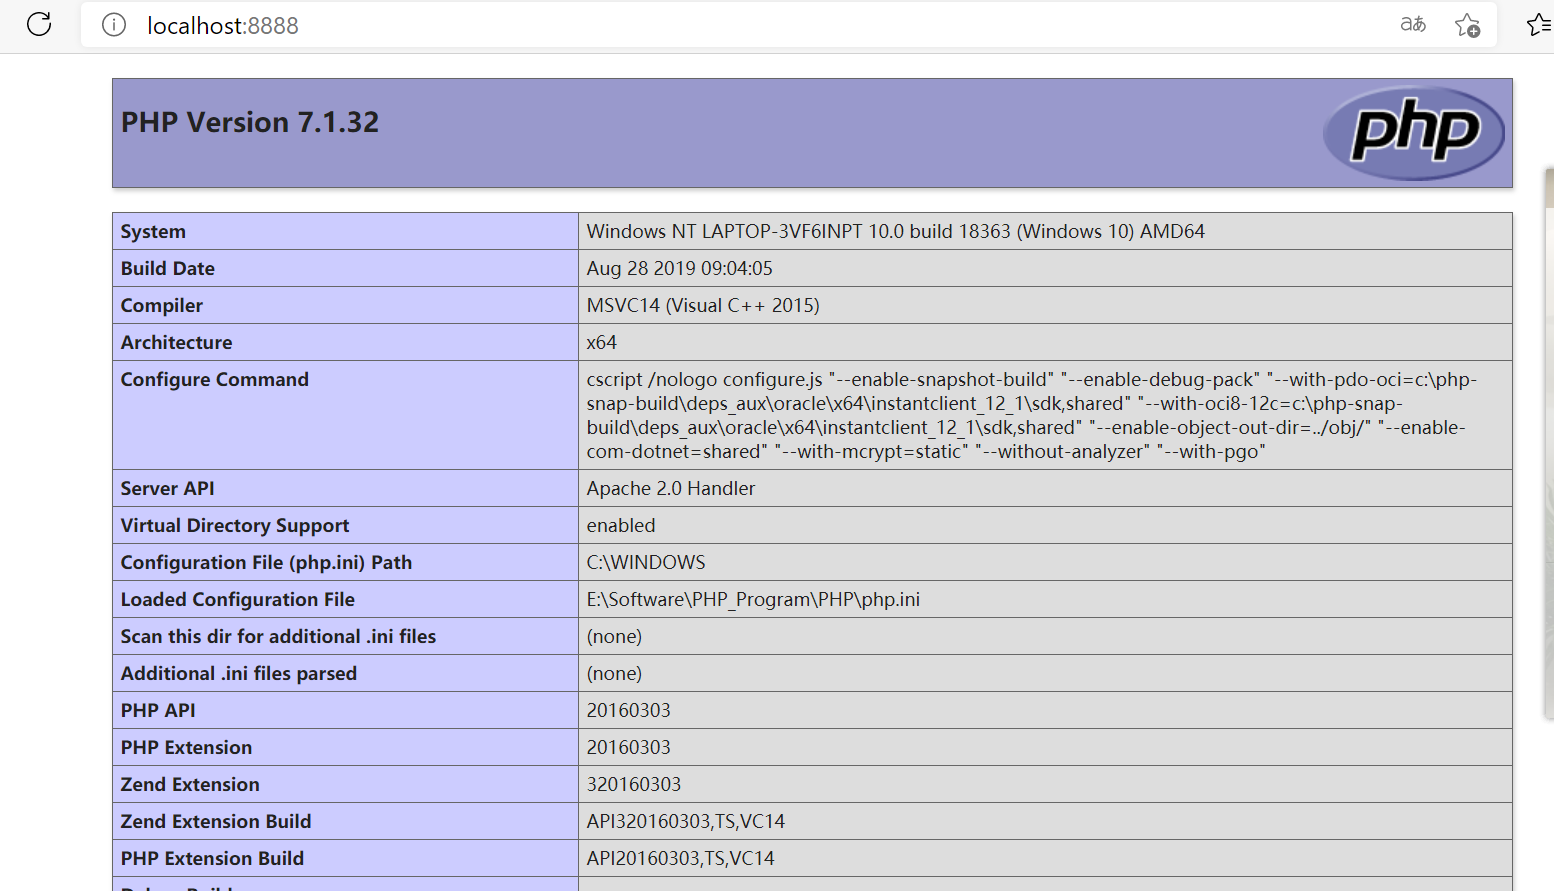Select the cscript /nologo configure command text
This screenshot has width=1554, height=891.
1031,415
